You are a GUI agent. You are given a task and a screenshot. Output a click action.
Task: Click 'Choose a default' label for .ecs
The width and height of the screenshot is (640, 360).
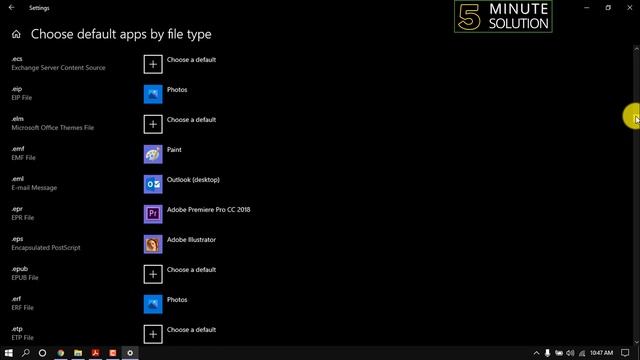tap(191, 60)
